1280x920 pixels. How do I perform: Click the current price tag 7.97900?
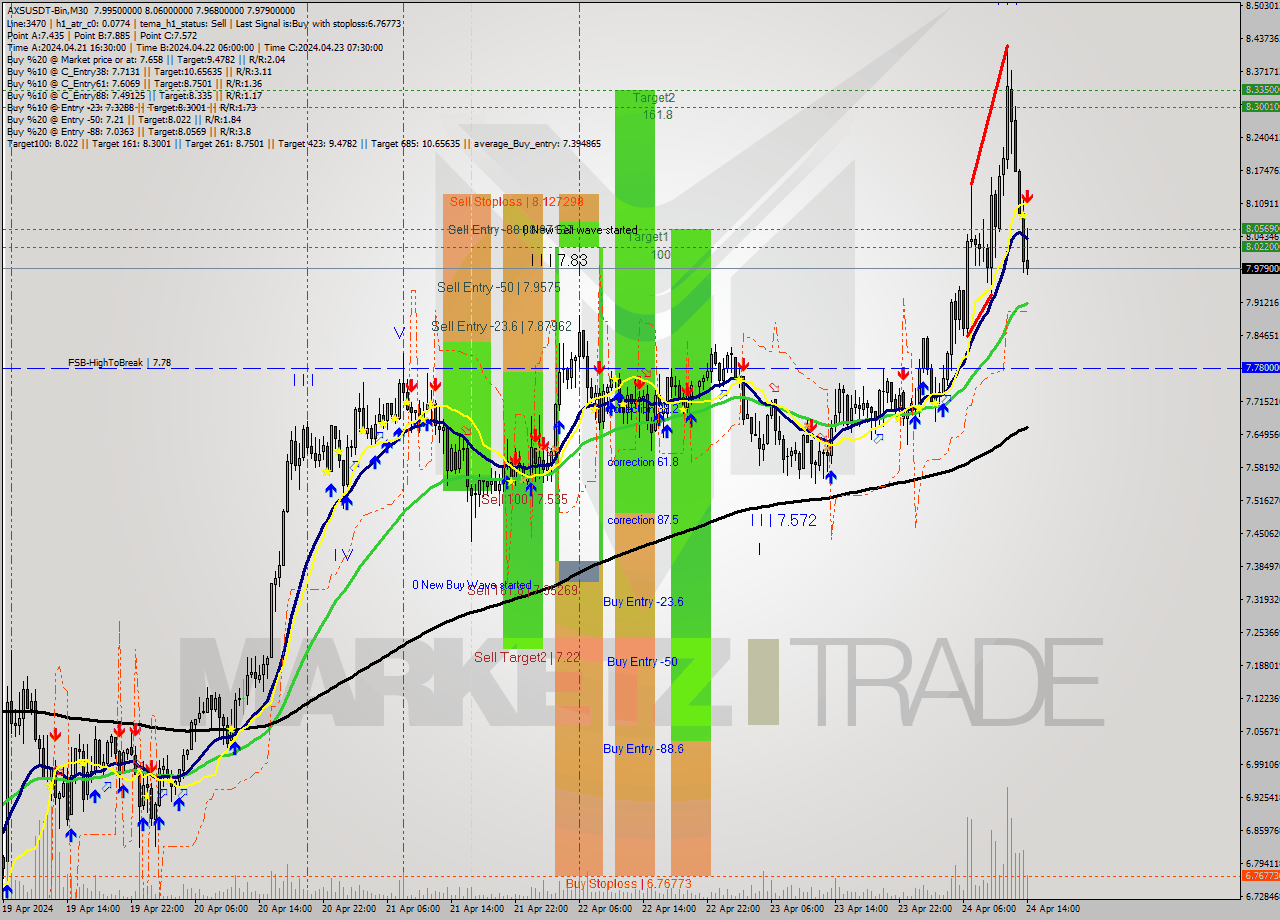click(1260, 268)
